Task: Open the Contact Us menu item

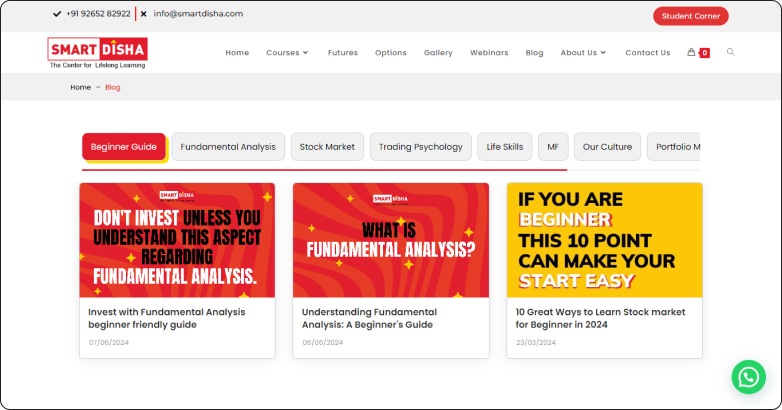Action: click(648, 52)
